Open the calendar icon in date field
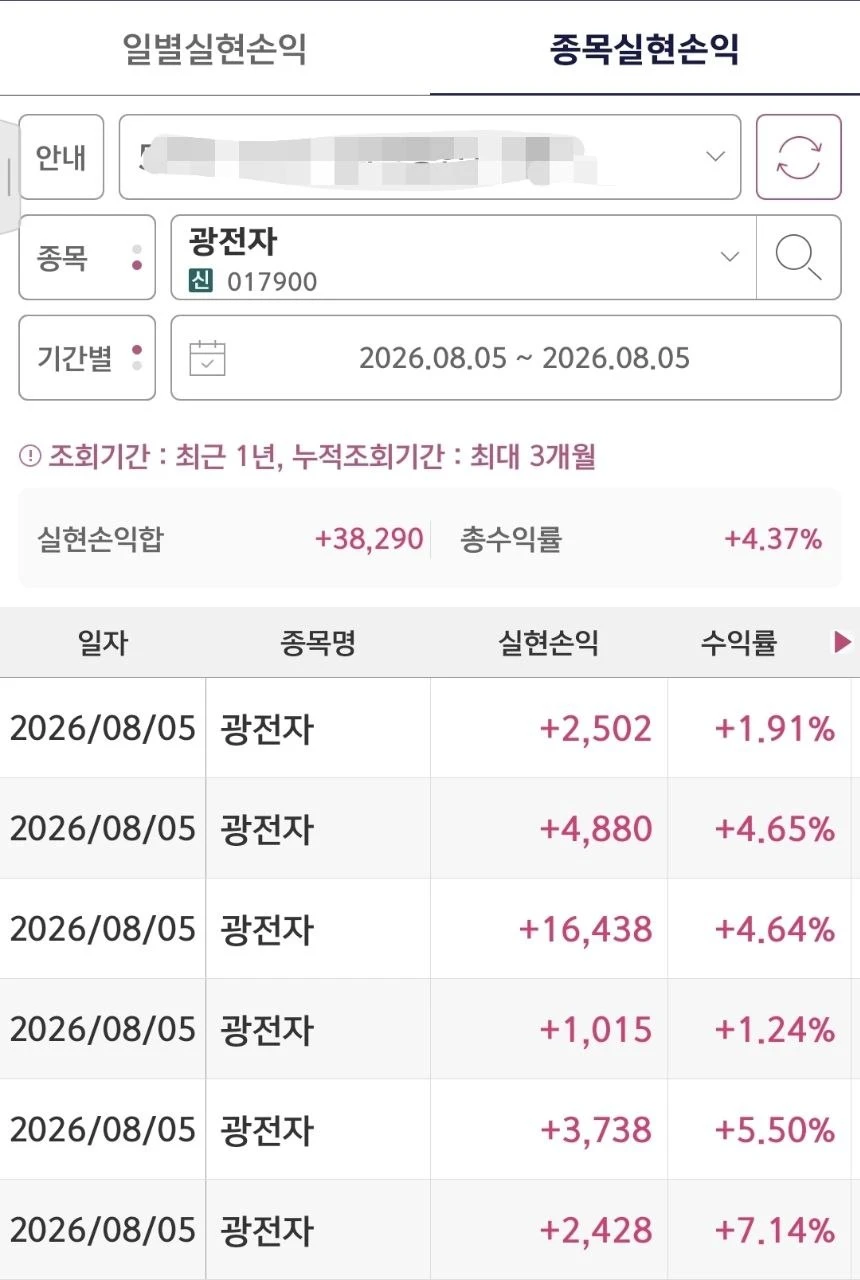The width and height of the screenshot is (860, 1280). (207, 358)
